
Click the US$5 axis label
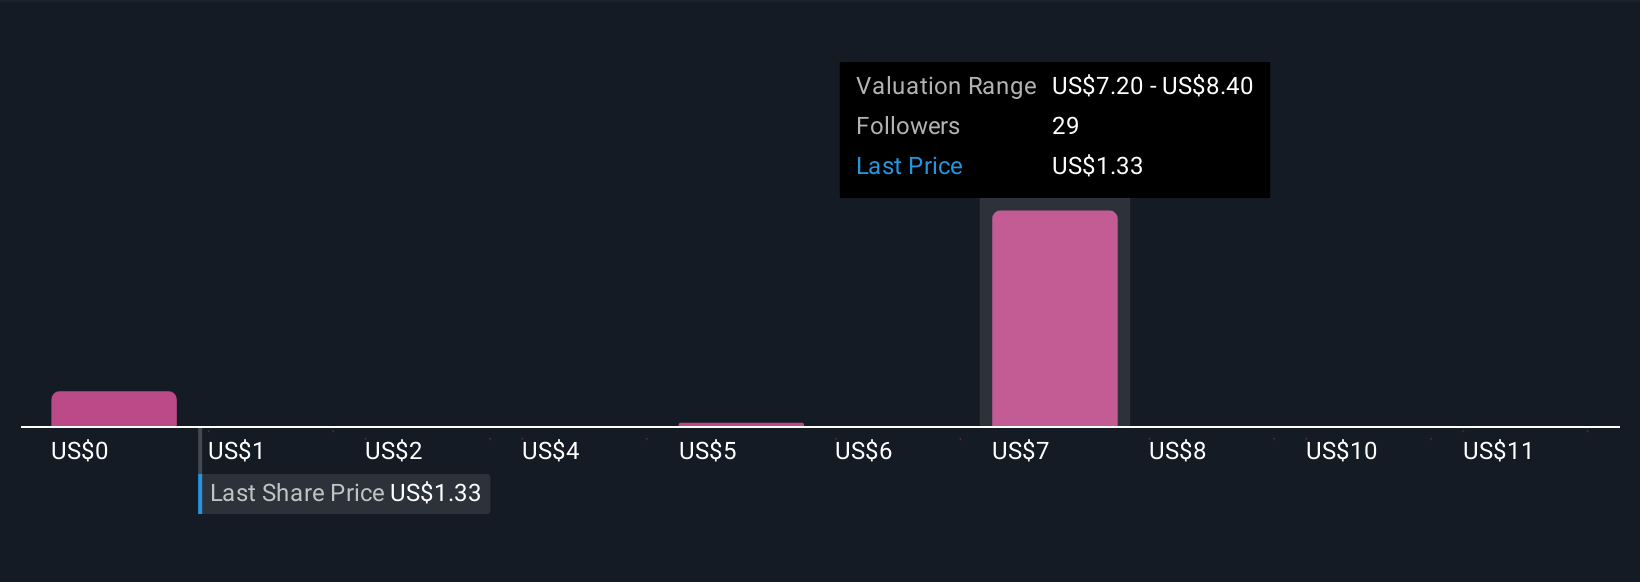click(x=707, y=451)
